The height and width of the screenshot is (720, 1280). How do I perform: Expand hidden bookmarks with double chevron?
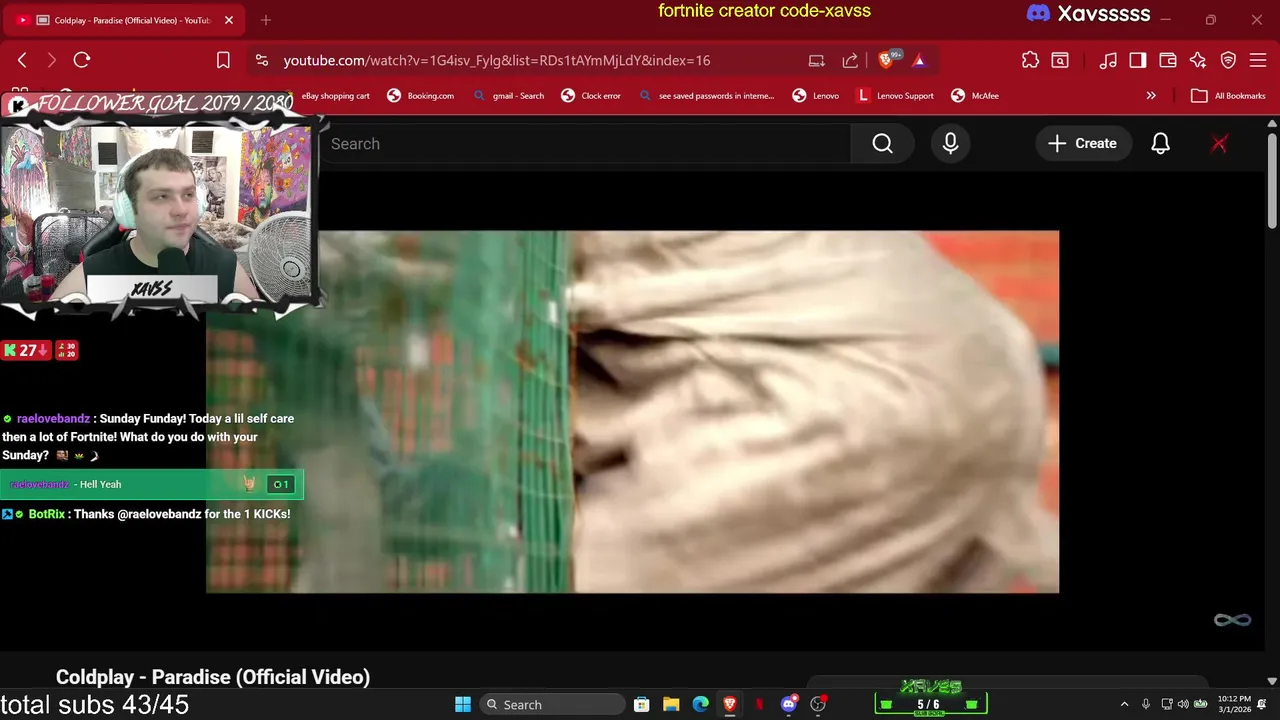tap(1151, 96)
